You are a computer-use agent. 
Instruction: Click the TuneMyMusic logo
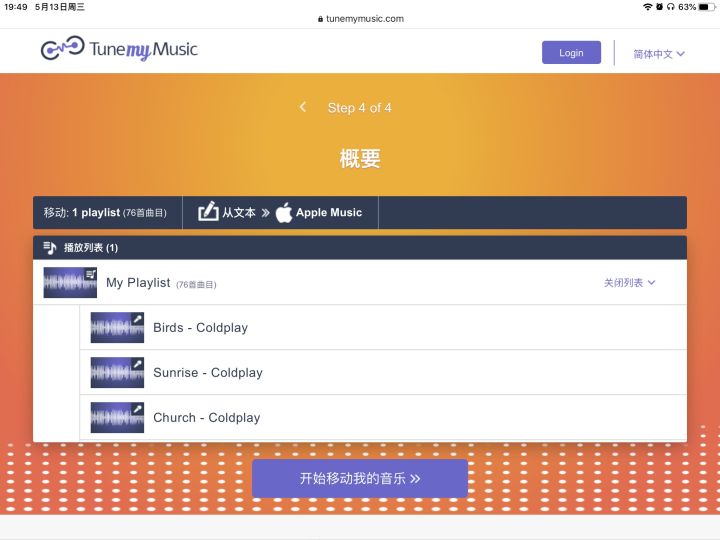click(119, 49)
